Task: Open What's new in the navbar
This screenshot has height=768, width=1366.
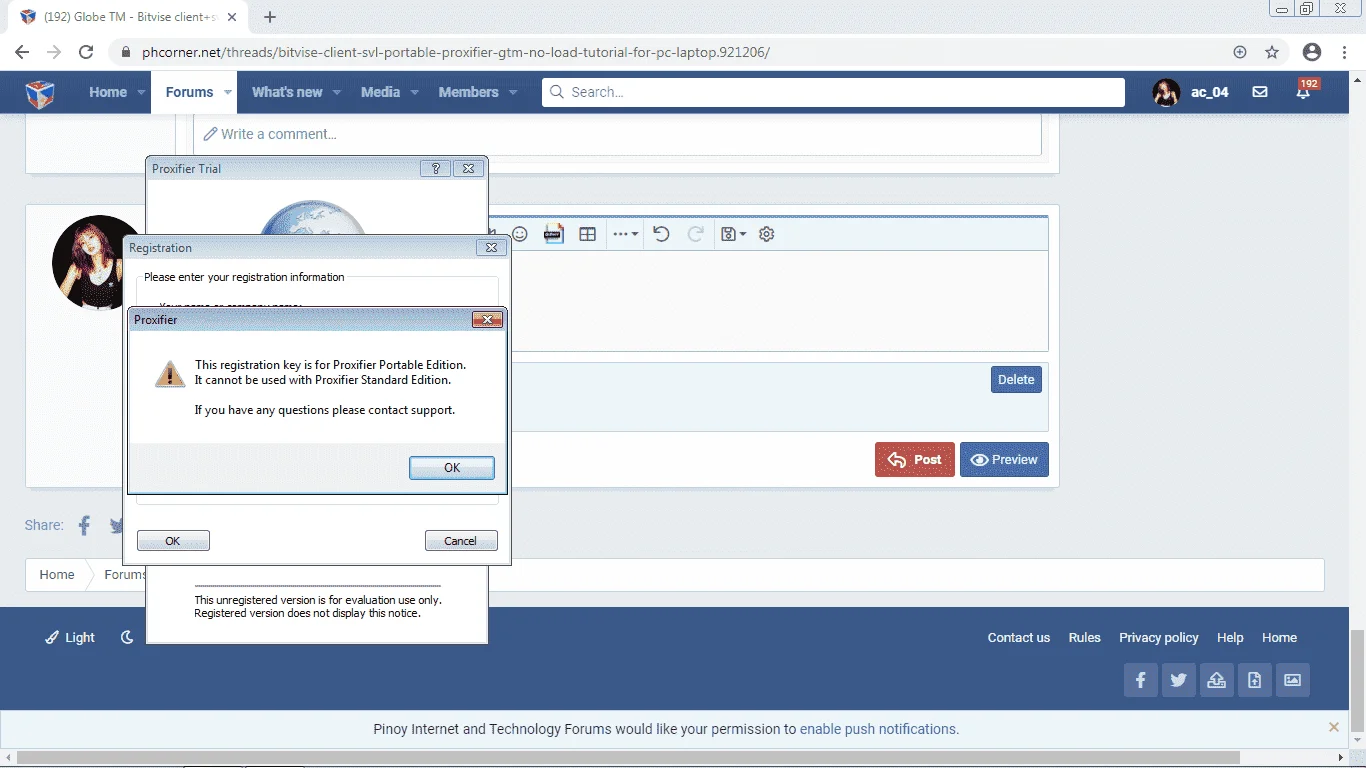Action: click(287, 92)
